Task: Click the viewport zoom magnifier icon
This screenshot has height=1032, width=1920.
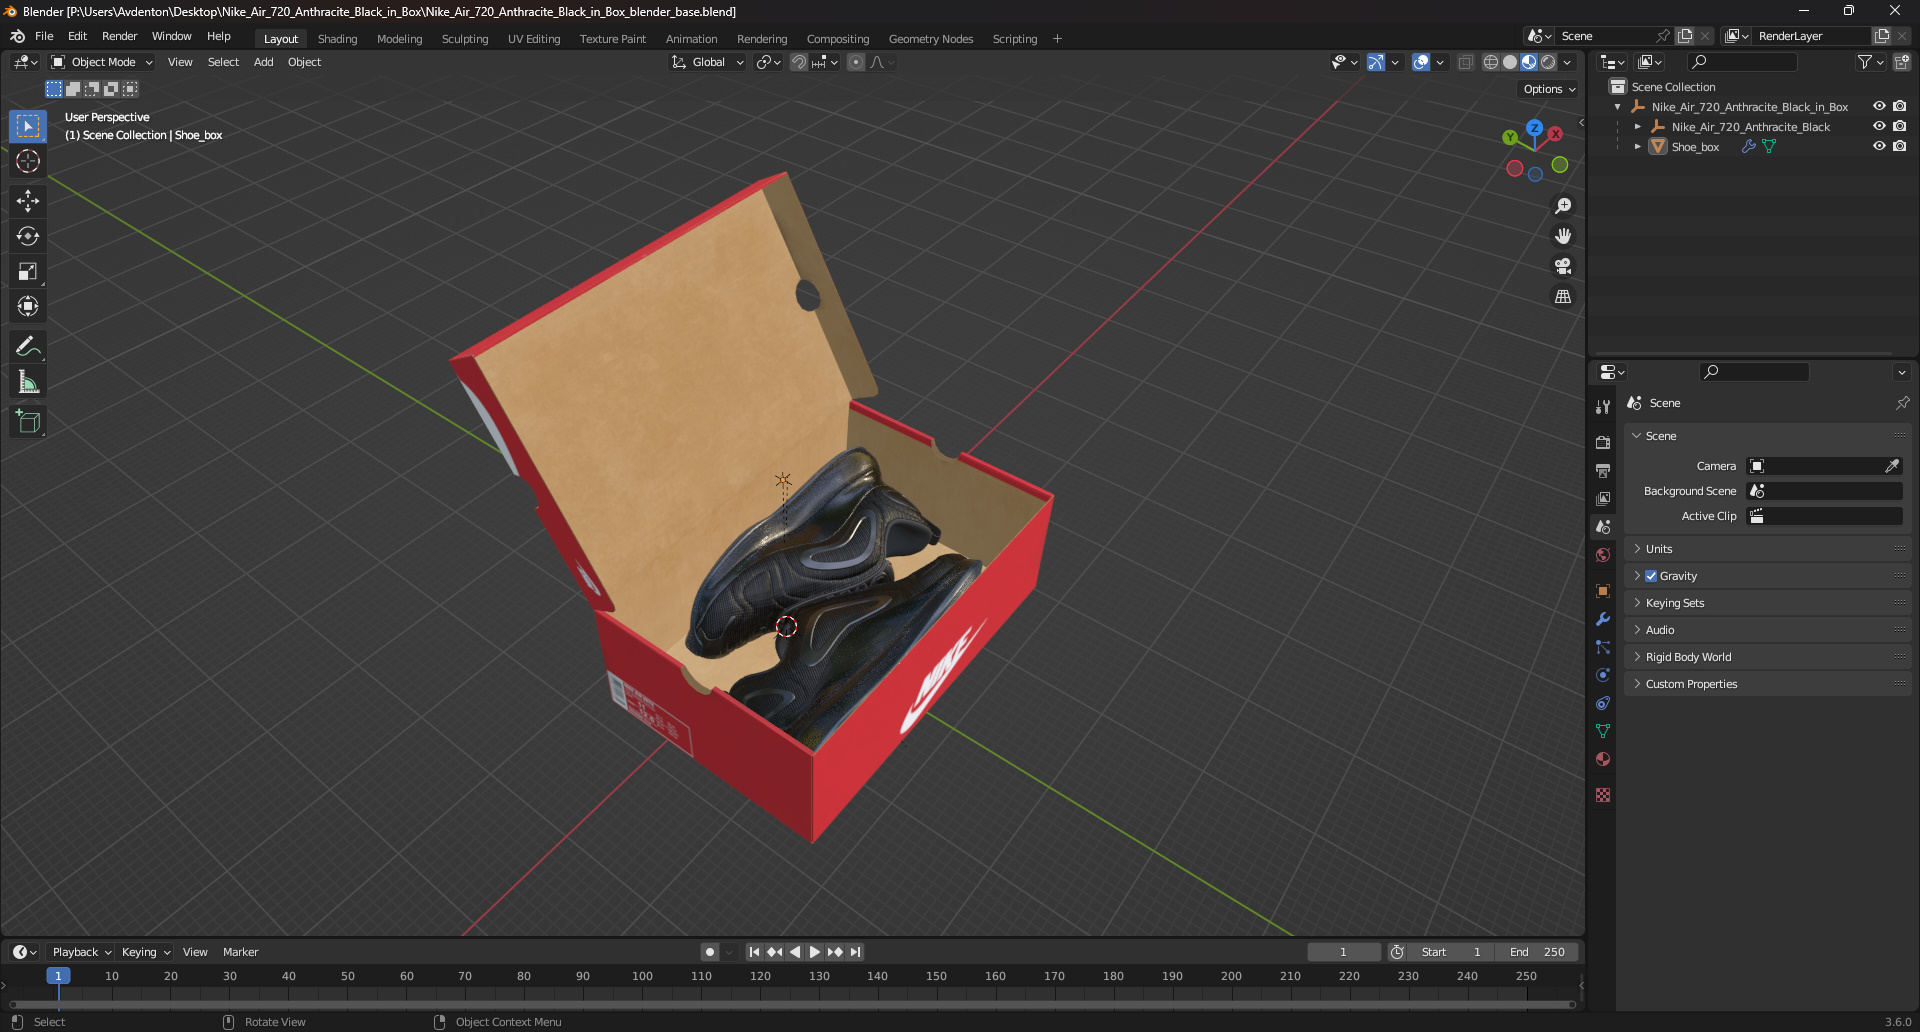Action: (x=1563, y=206)
